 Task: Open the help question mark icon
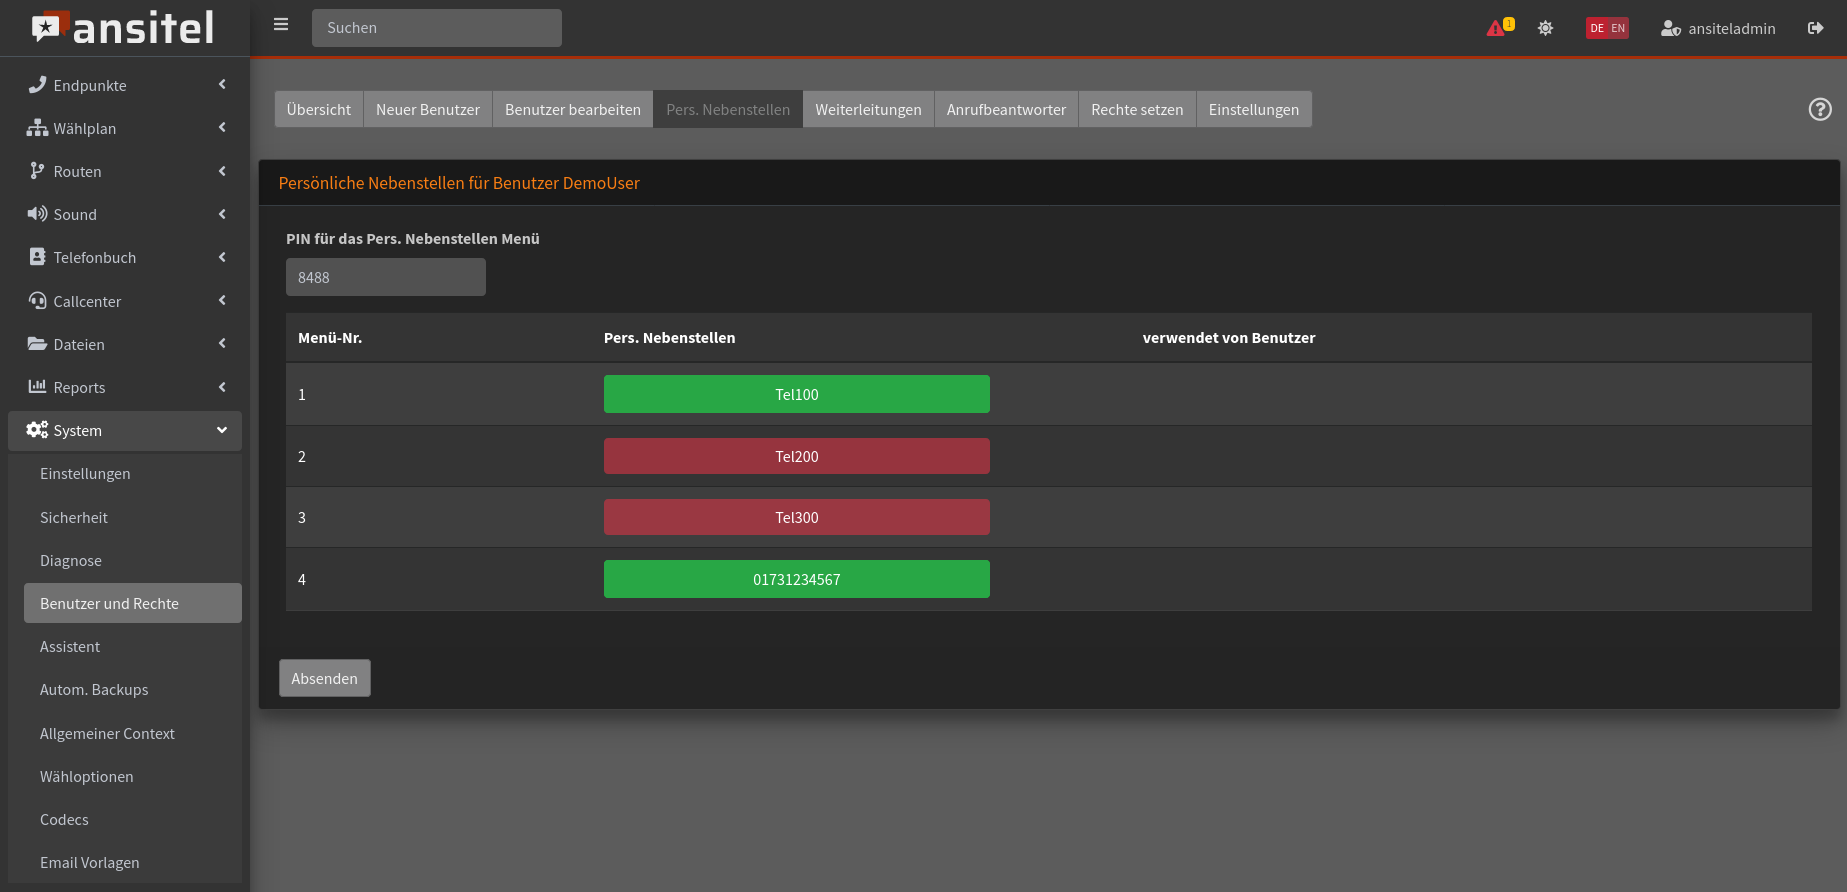[1819, 110]
